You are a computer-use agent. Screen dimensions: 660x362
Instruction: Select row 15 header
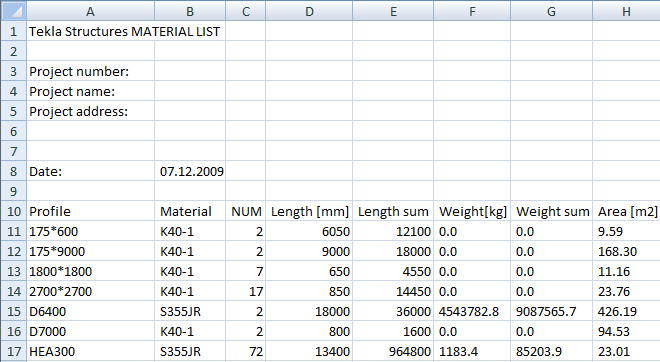13,311
